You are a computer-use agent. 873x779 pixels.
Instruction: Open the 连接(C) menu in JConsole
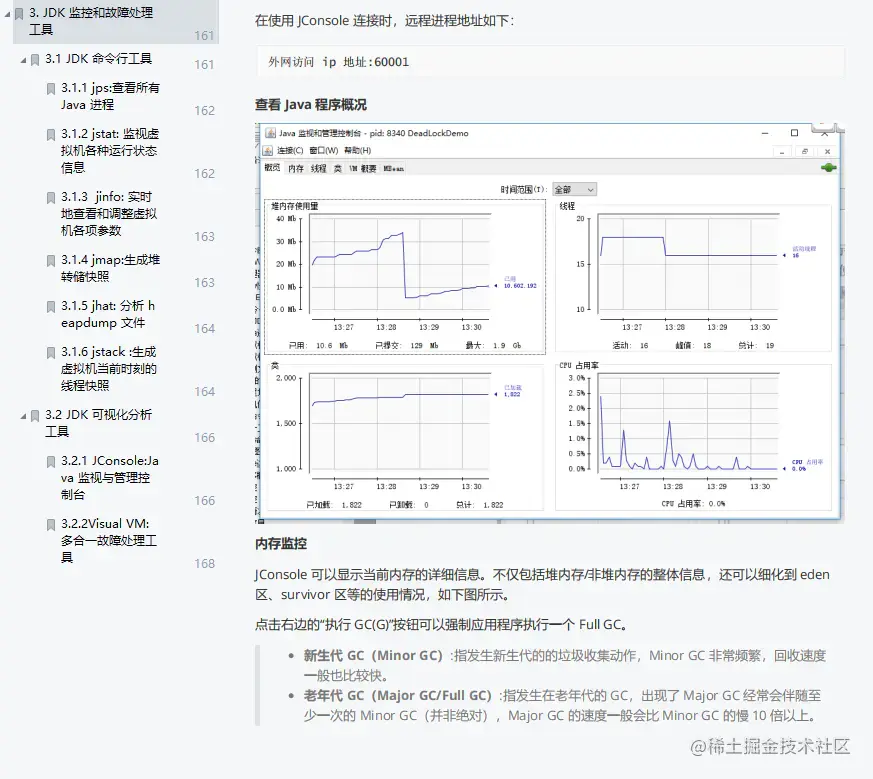291,150
